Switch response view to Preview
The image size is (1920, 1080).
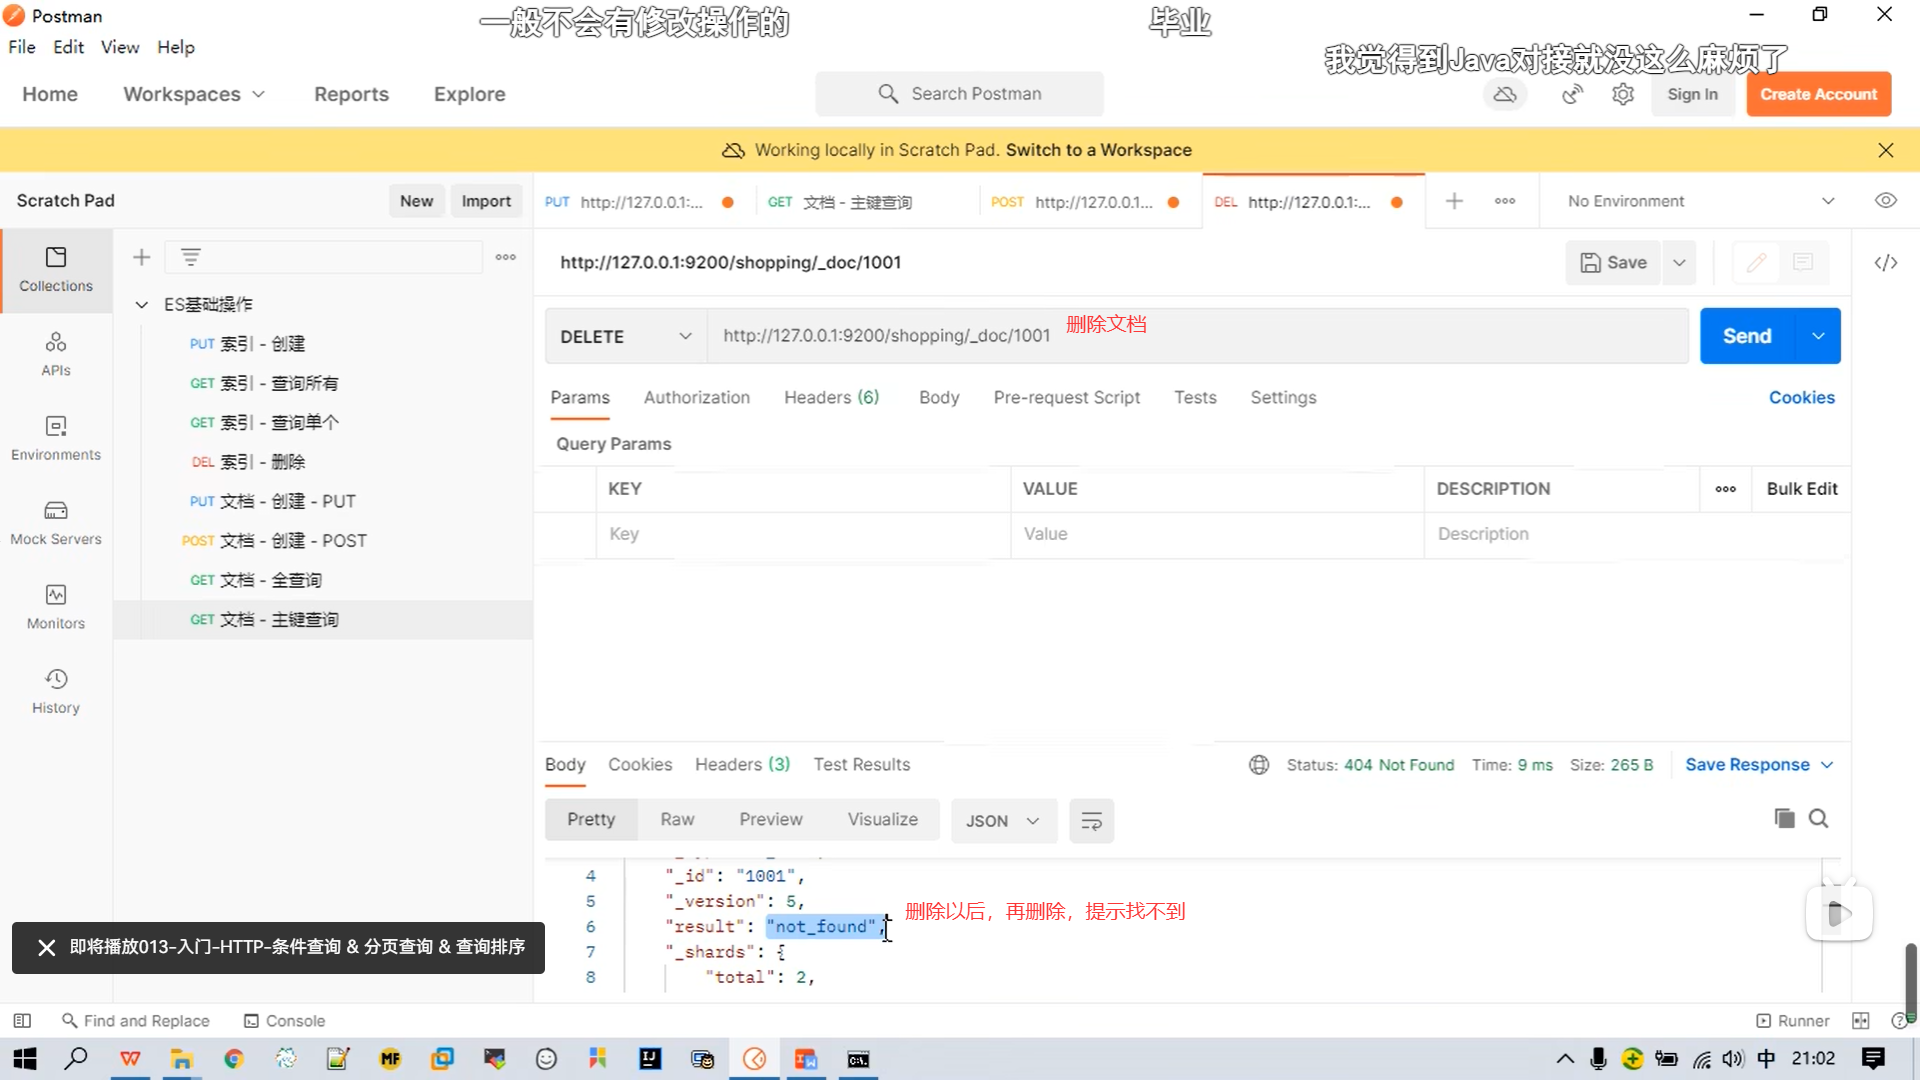coord(770,820)
